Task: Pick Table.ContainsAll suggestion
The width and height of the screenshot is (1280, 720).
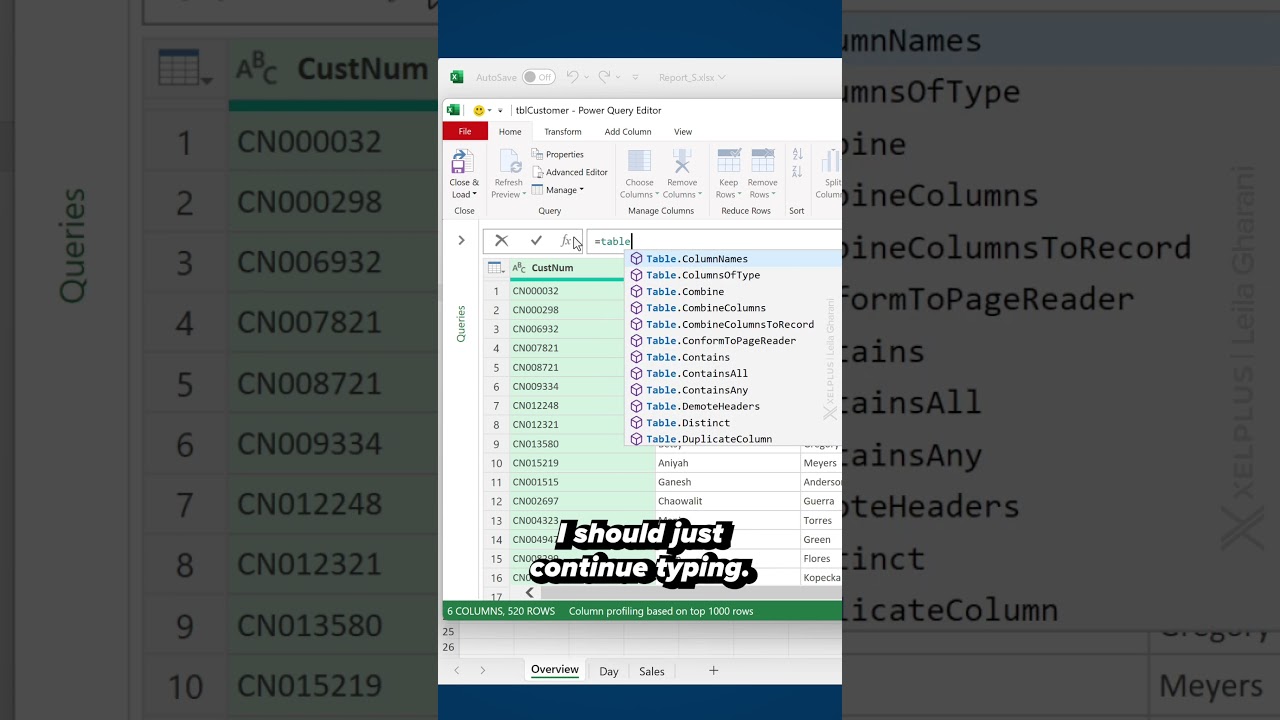Action: (733, 374)
